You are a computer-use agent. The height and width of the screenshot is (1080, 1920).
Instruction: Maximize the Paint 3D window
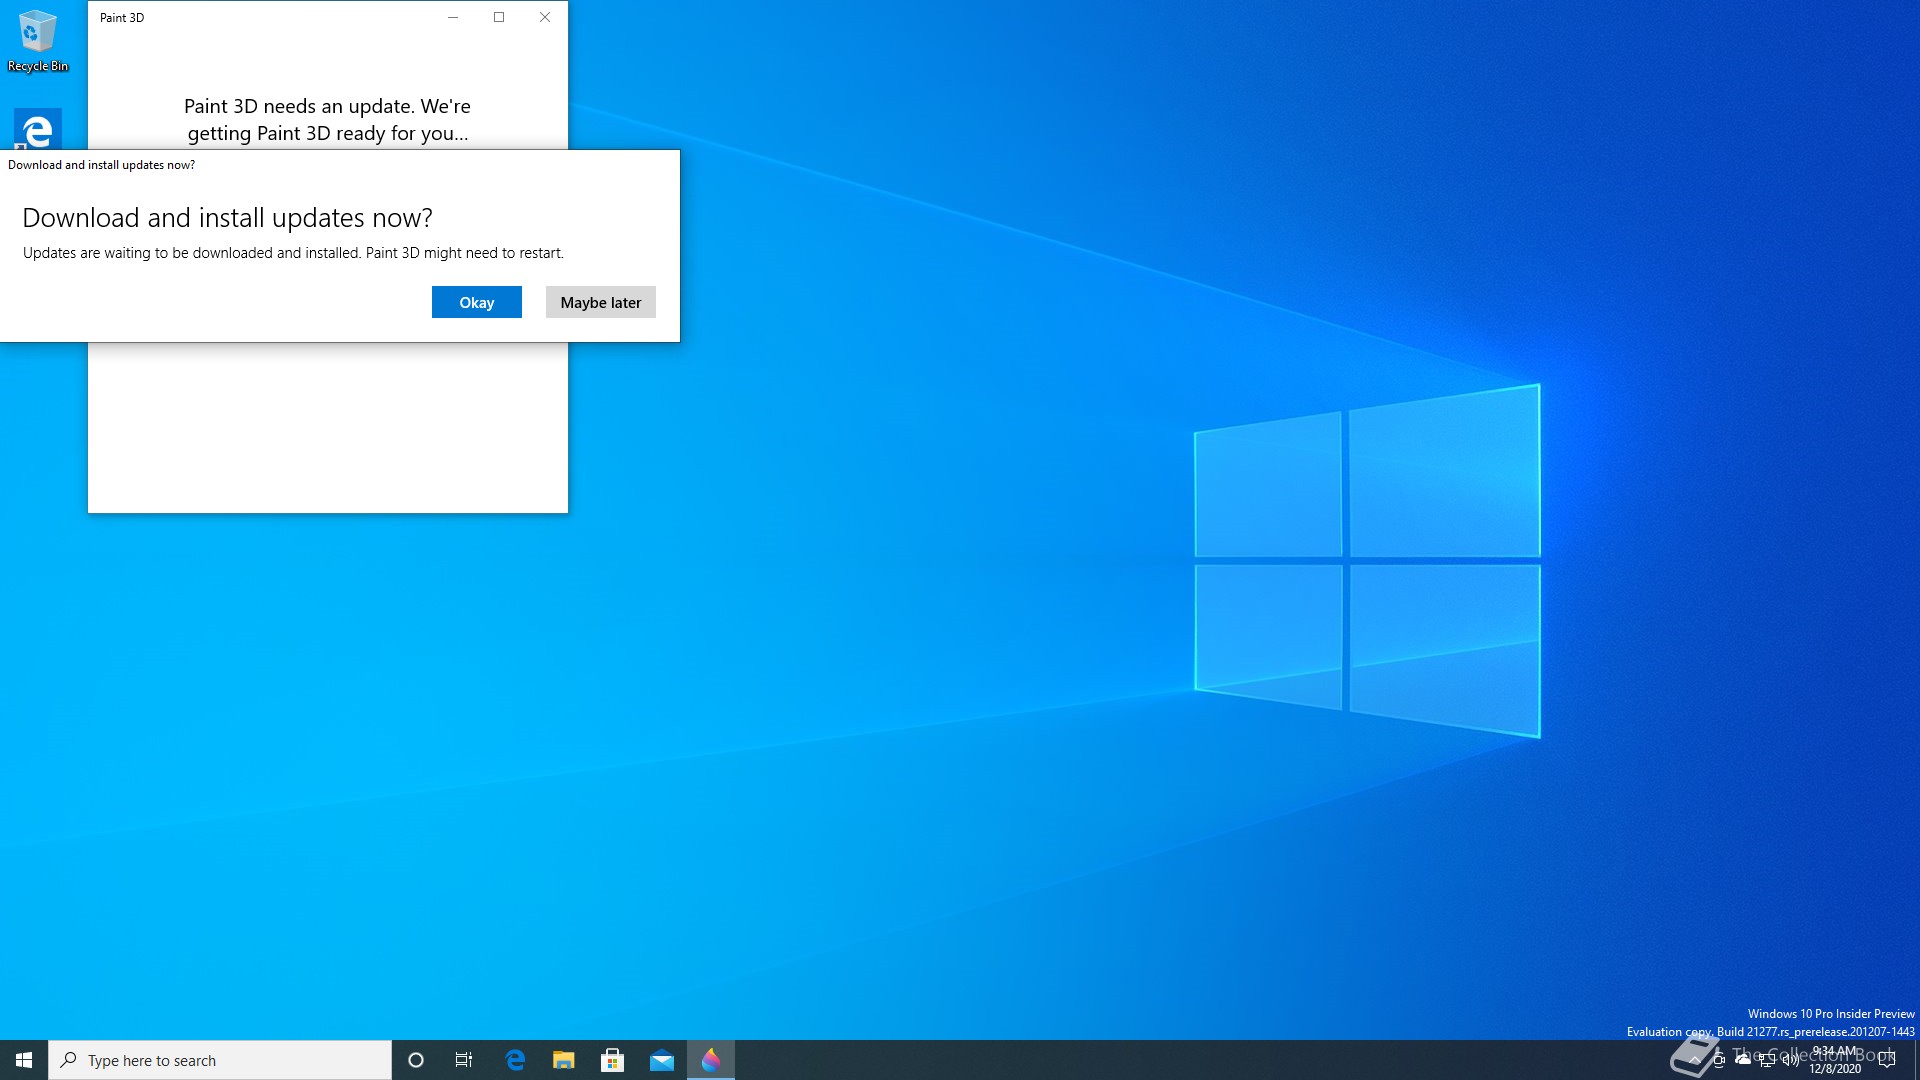(499, 17)
